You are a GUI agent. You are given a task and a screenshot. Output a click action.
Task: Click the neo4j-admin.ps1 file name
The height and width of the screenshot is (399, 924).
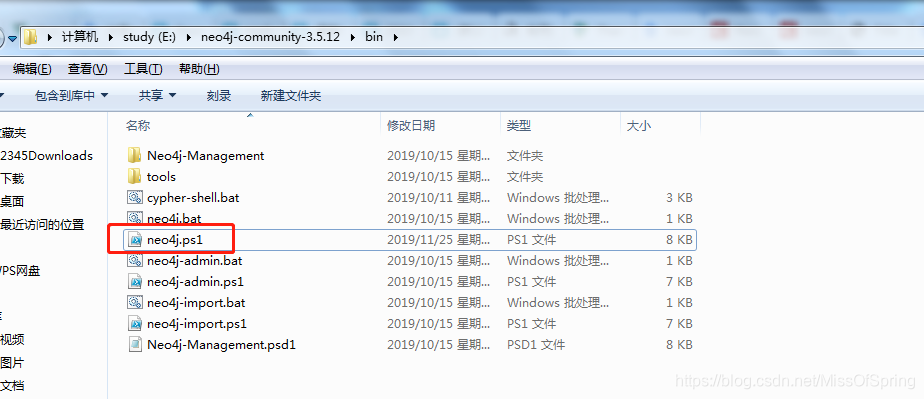[x=195, y=281]
